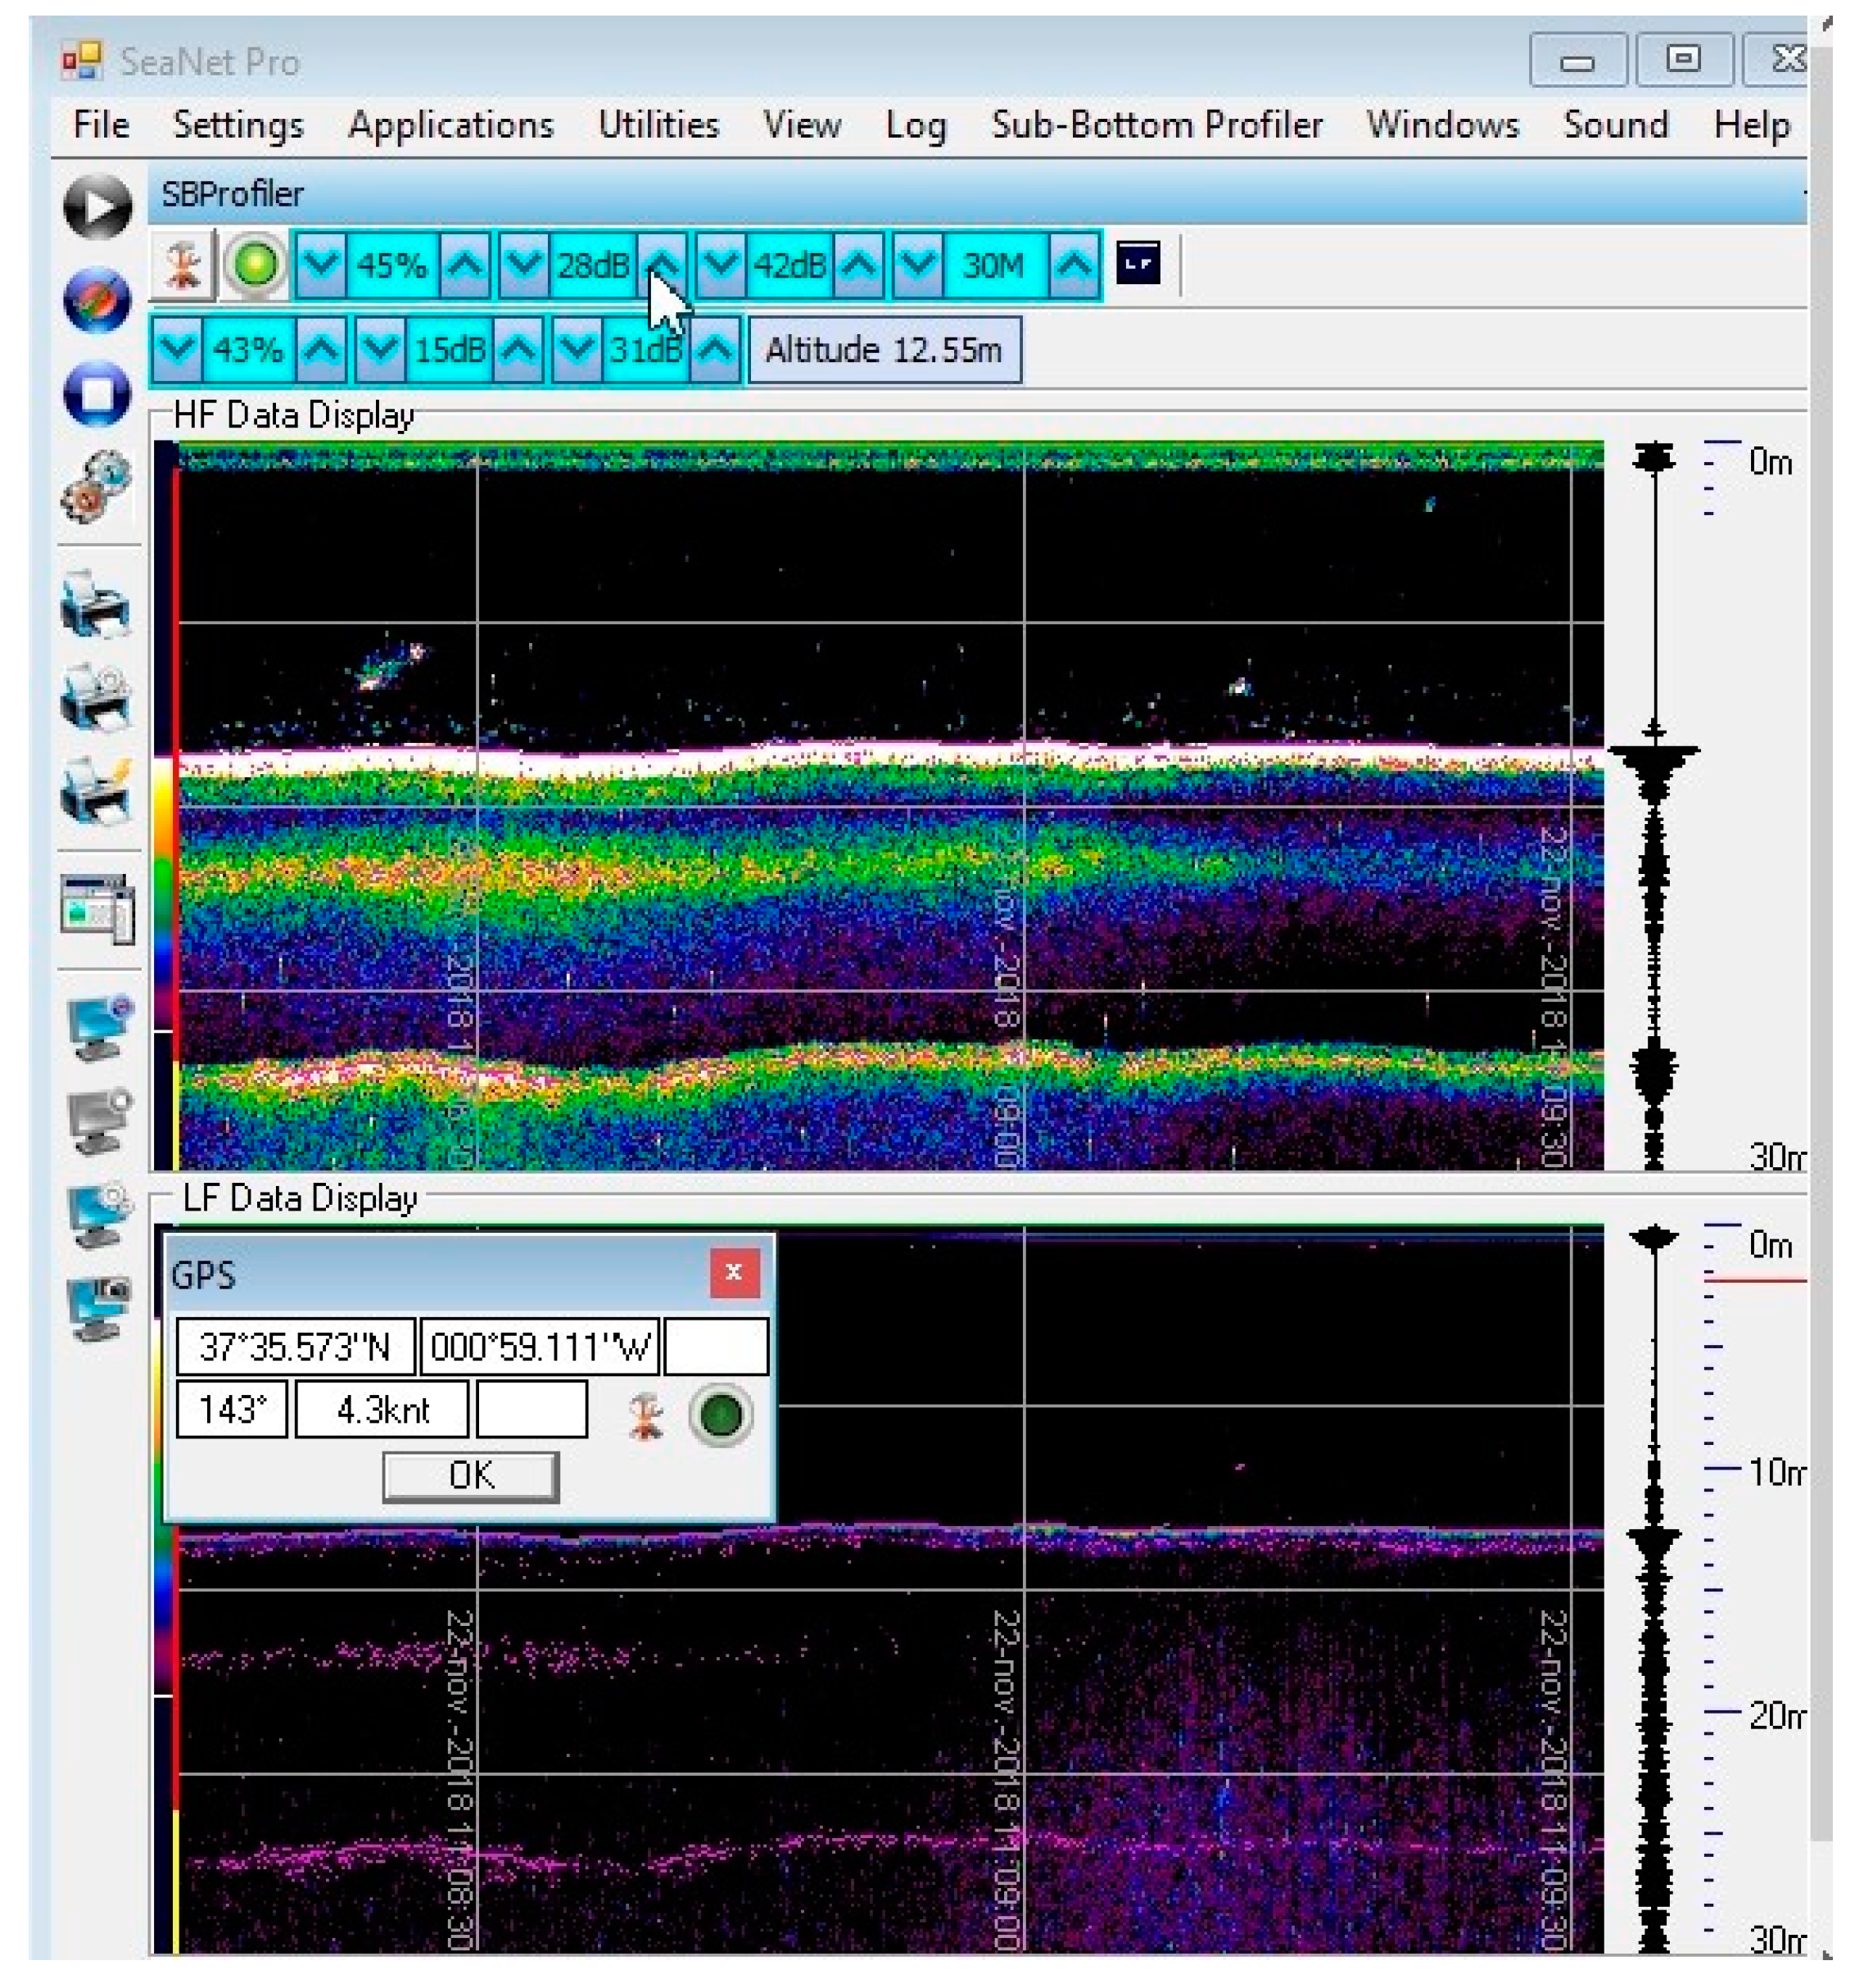The width and height of the screenshot is (1873, 1988).
Task: Close the GPS dialog with red X
Action: [733, 1272]
